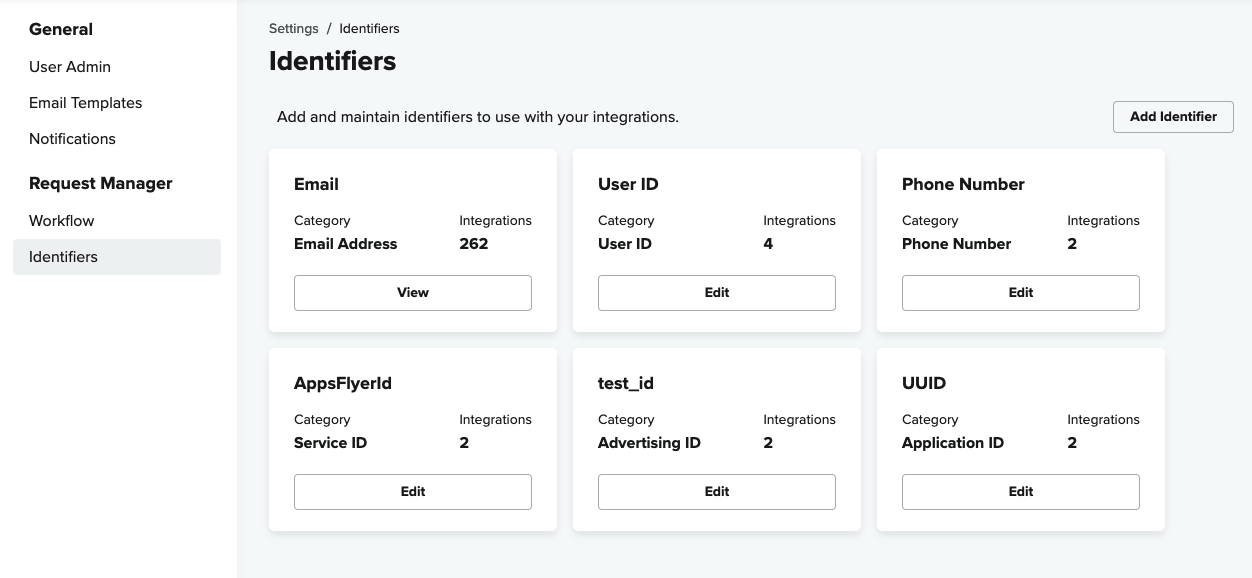Edit the Phone Number identifier
Image resolution: width=1252 pixels, height=578 pixels.
pyautogui.click(x=1021, y=293)
